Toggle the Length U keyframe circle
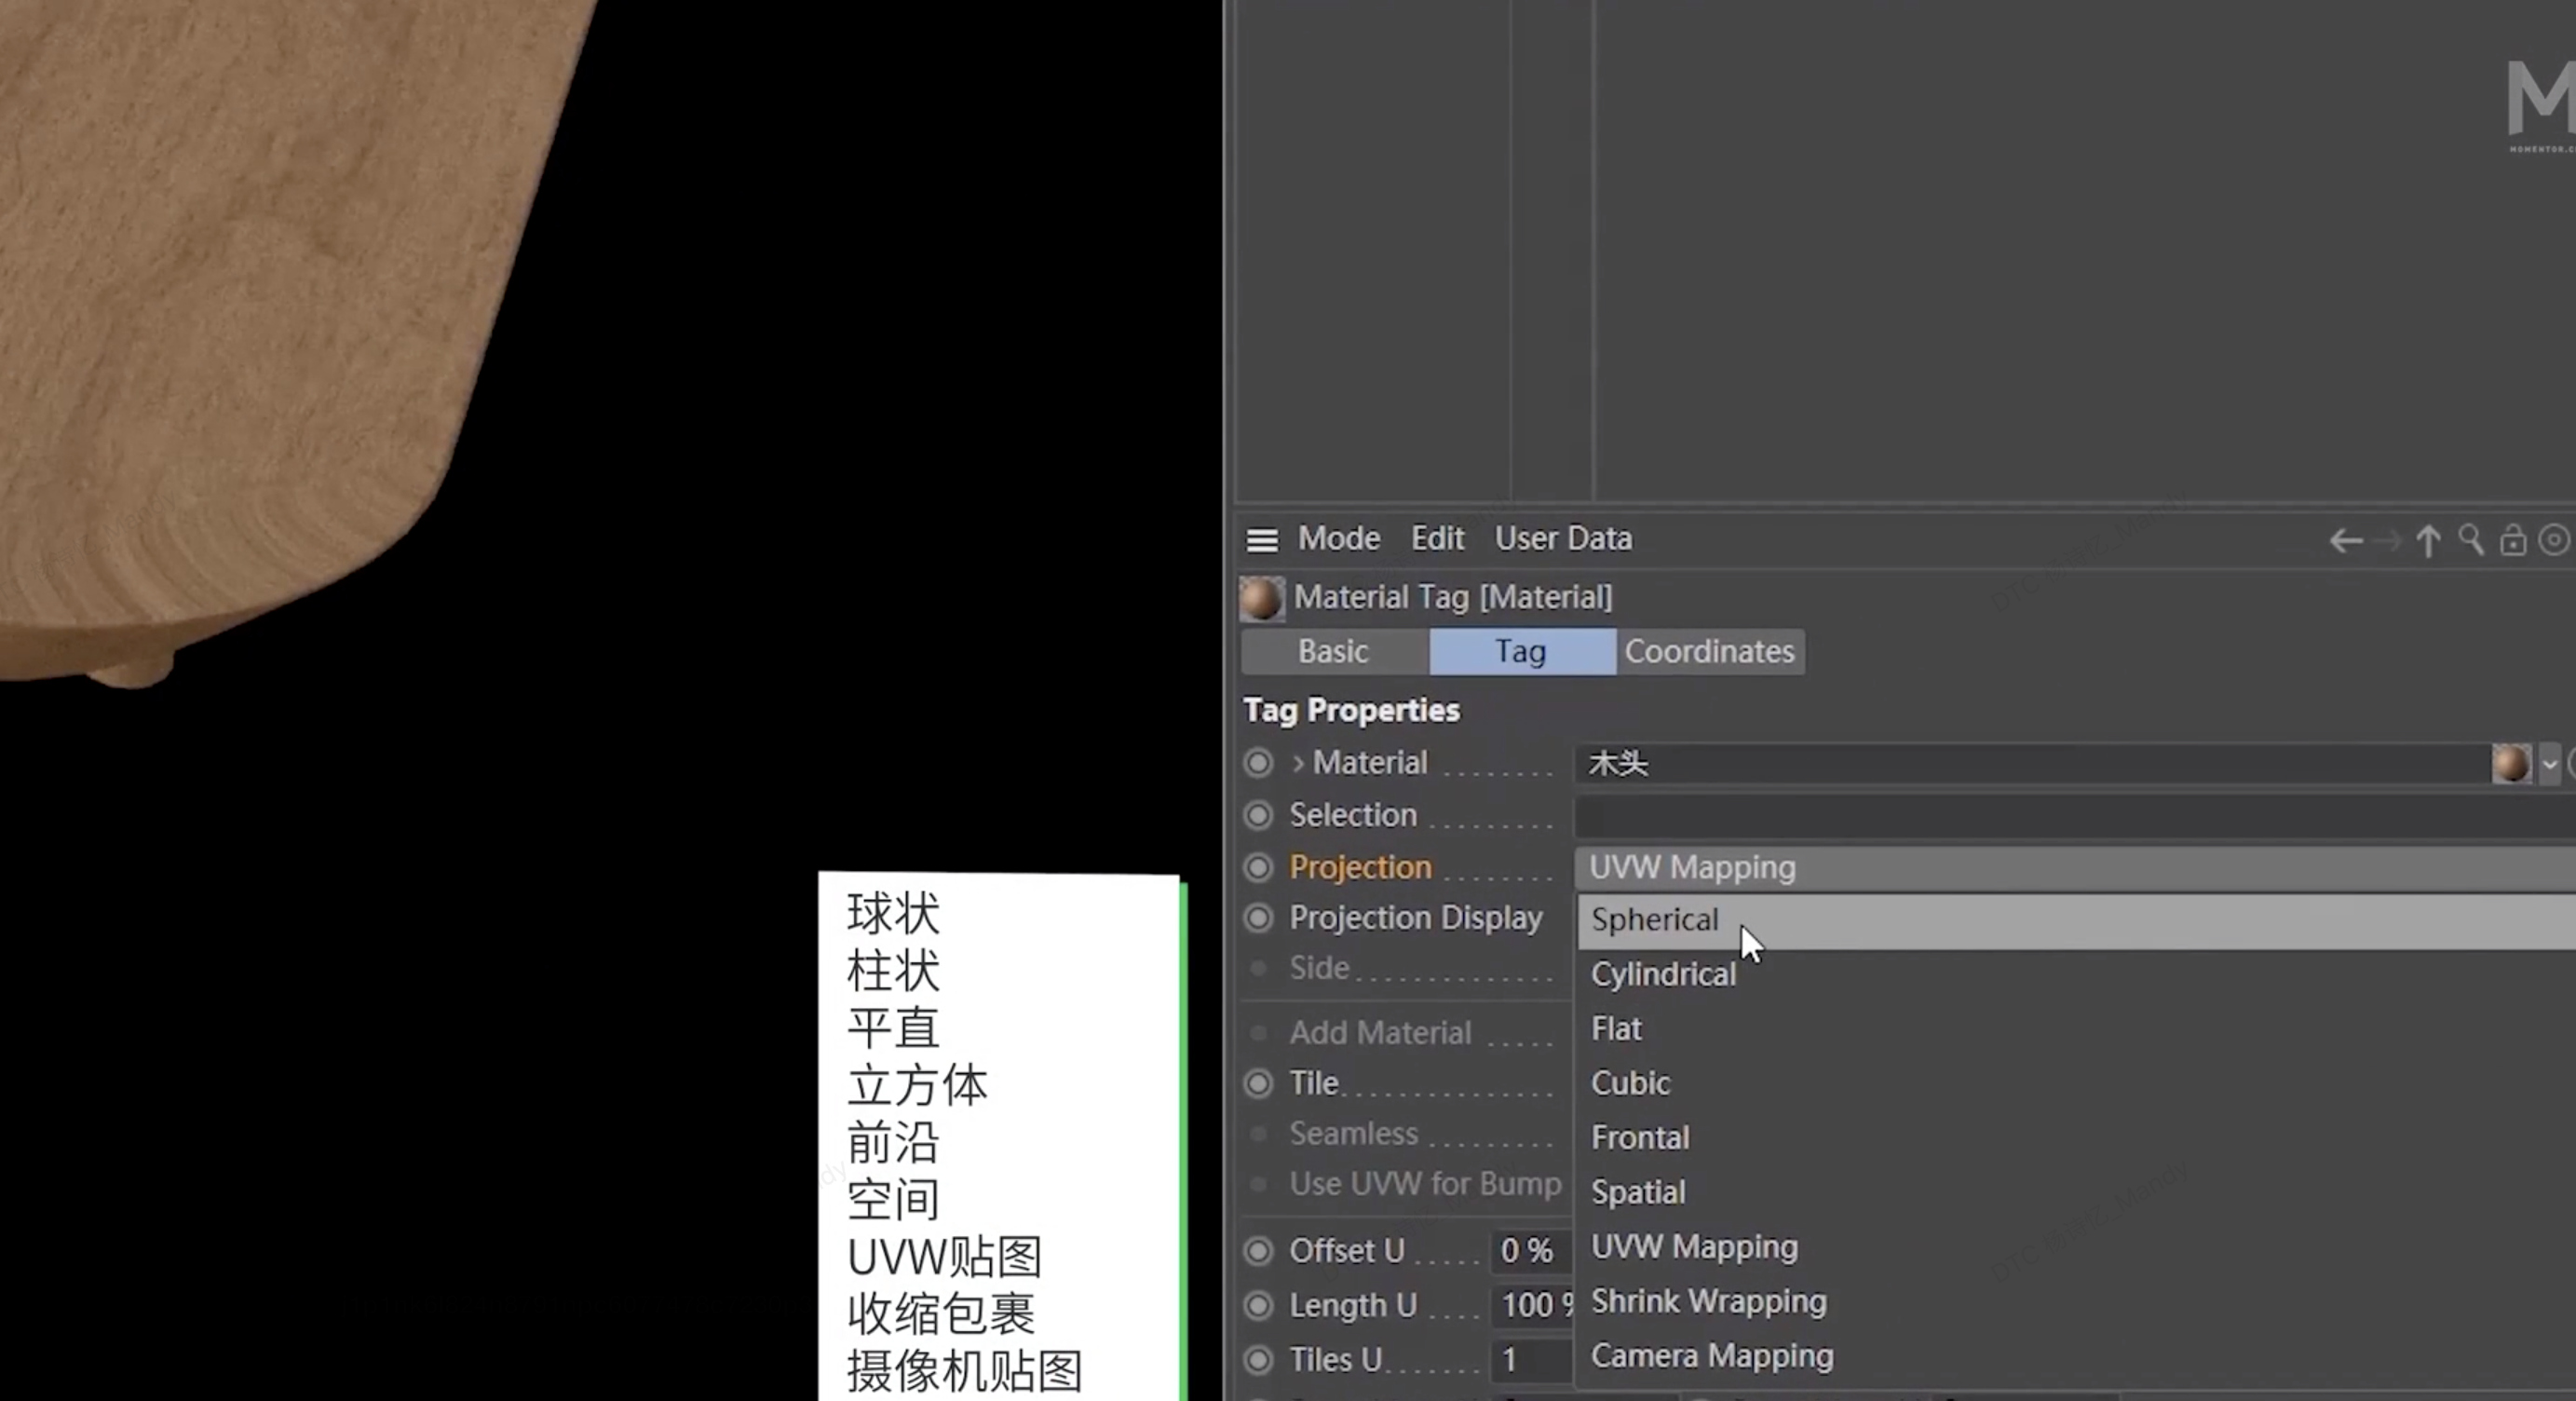The width and height of the screenshot is (2576, 1401). (x=1258, y=1305)
